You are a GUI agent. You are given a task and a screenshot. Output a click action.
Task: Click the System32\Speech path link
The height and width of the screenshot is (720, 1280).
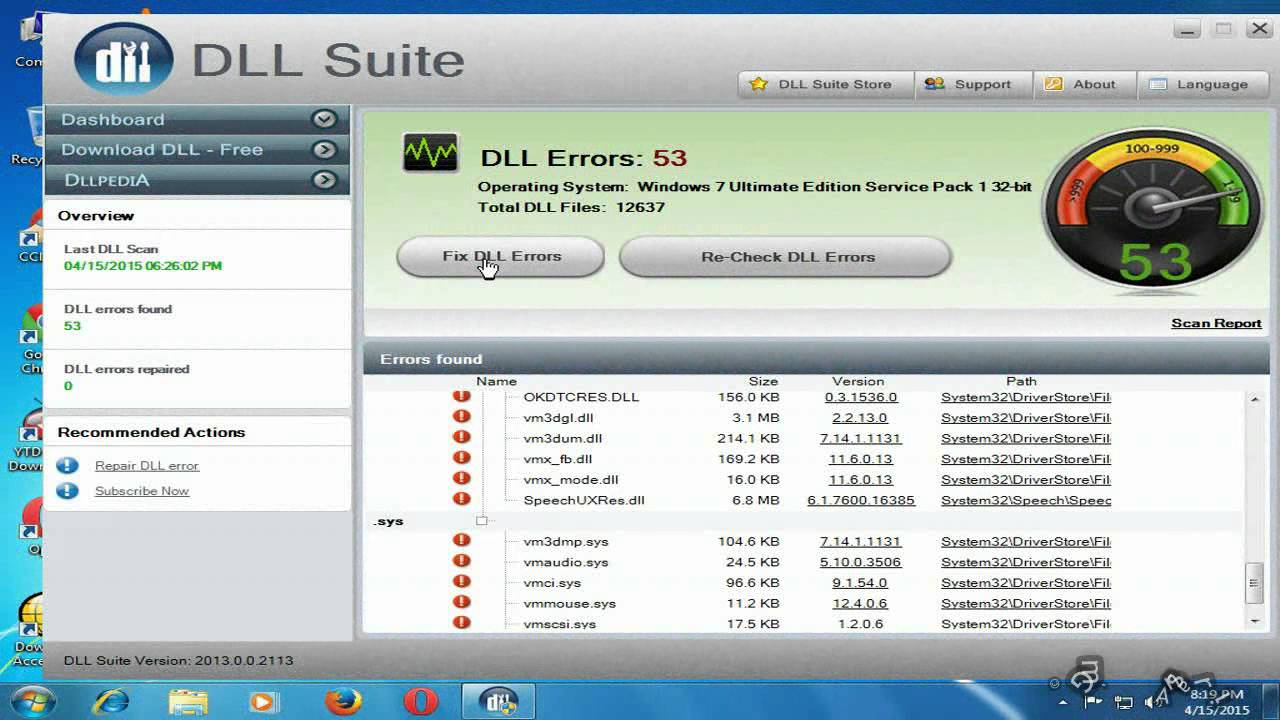pyautogui.click(x=1026, y=500)
